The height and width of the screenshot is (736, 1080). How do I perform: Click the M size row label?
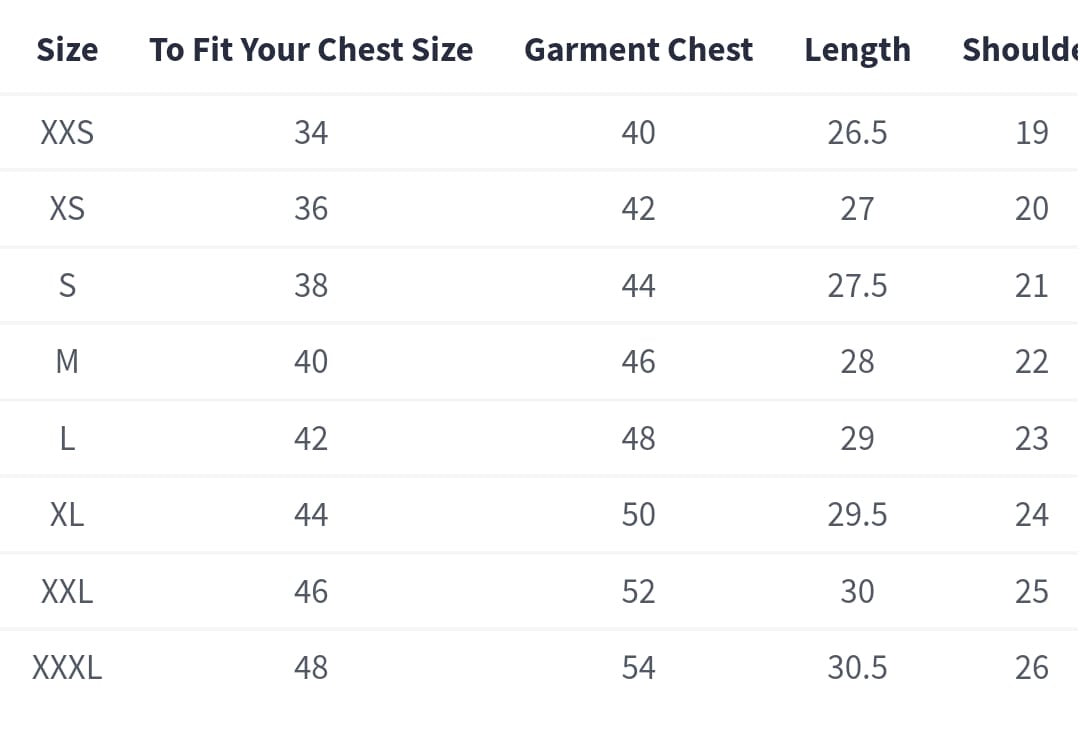pyautogui.click(x=67, y=361)
